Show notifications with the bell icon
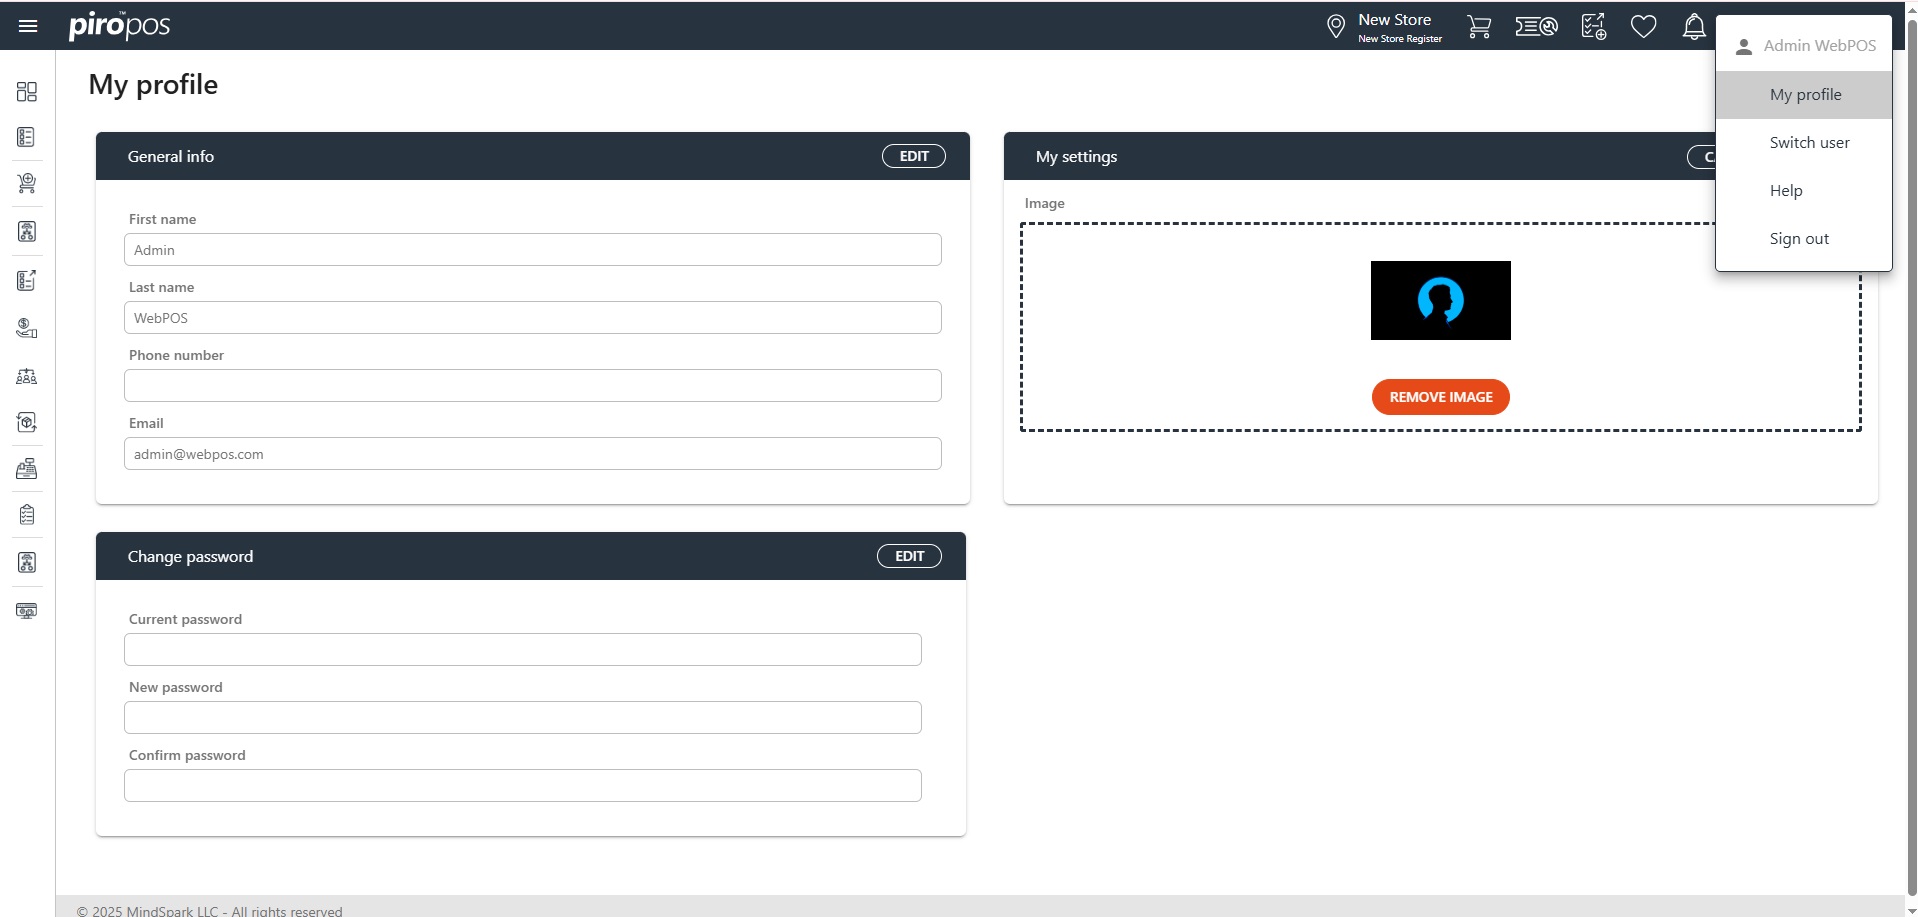Image resolution: width=1918 pixels, height=917 pixels. coord(1693,27)
